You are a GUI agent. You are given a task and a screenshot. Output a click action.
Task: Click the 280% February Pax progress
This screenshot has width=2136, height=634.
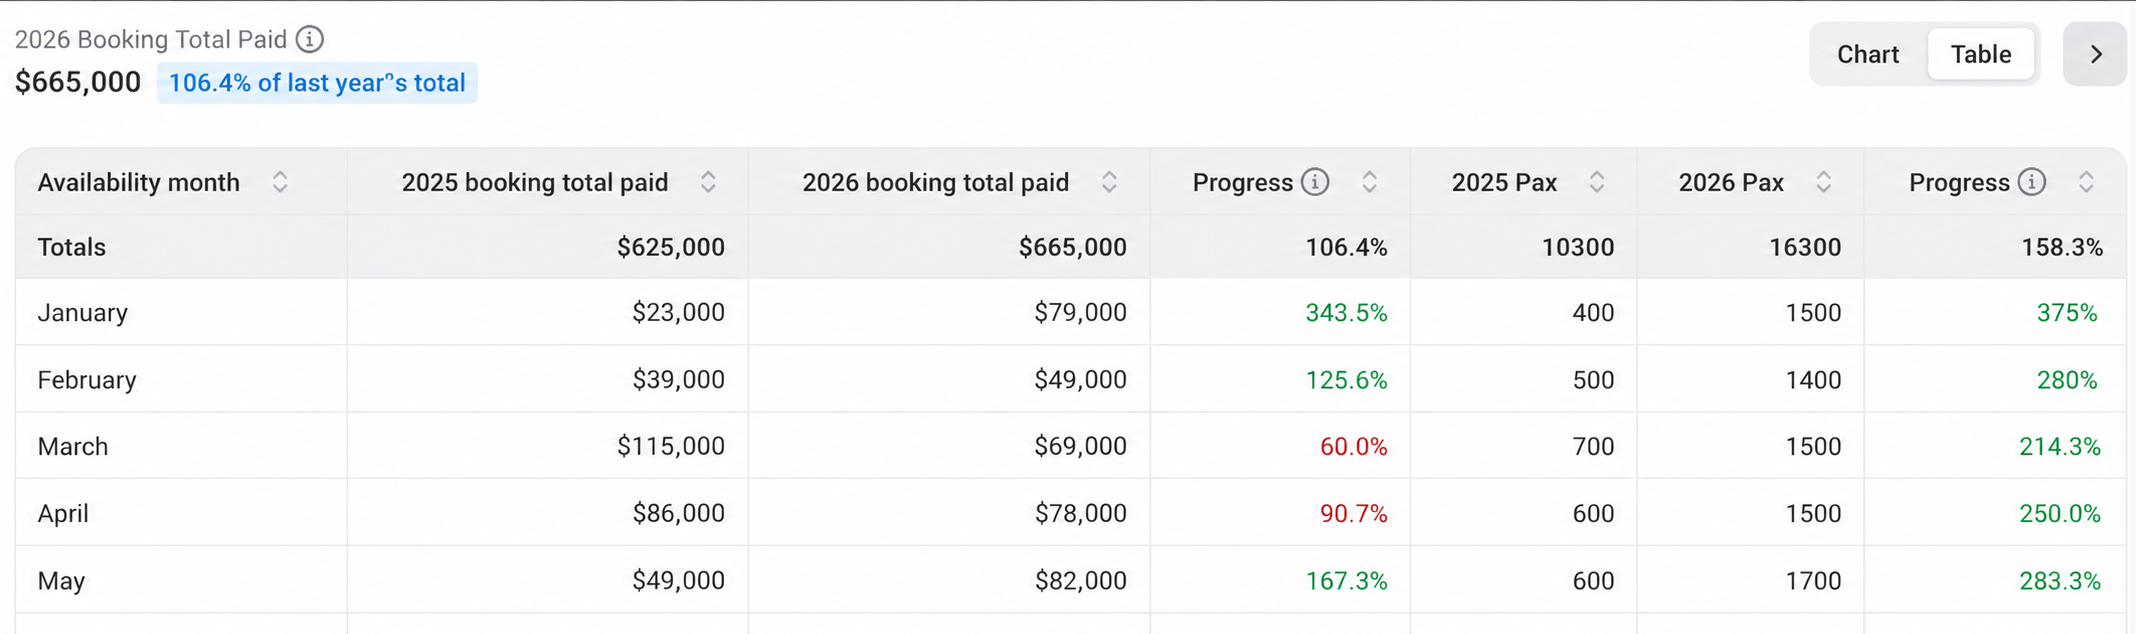2066,380
